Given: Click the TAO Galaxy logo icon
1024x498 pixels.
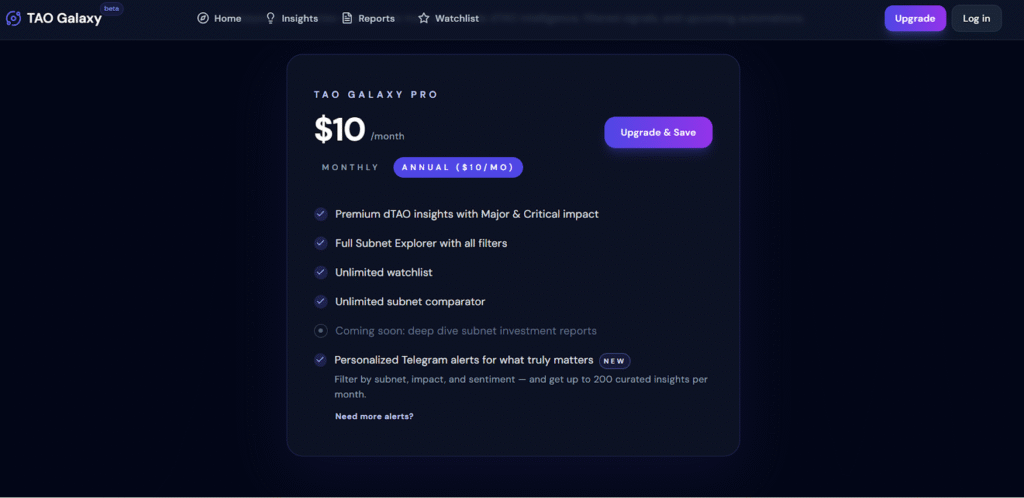Looking at the screenshot, I should pos(13,18).
